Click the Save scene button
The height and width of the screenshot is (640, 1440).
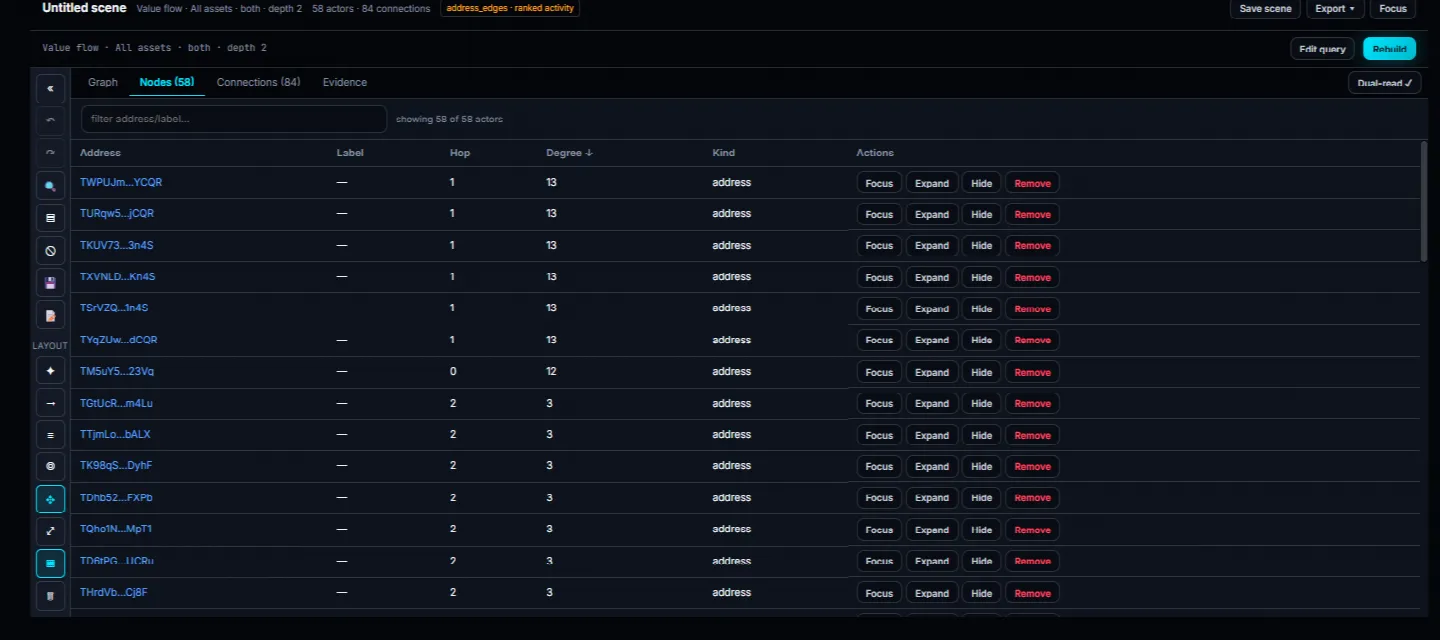pyautogui.click(x=1265, y=9)
